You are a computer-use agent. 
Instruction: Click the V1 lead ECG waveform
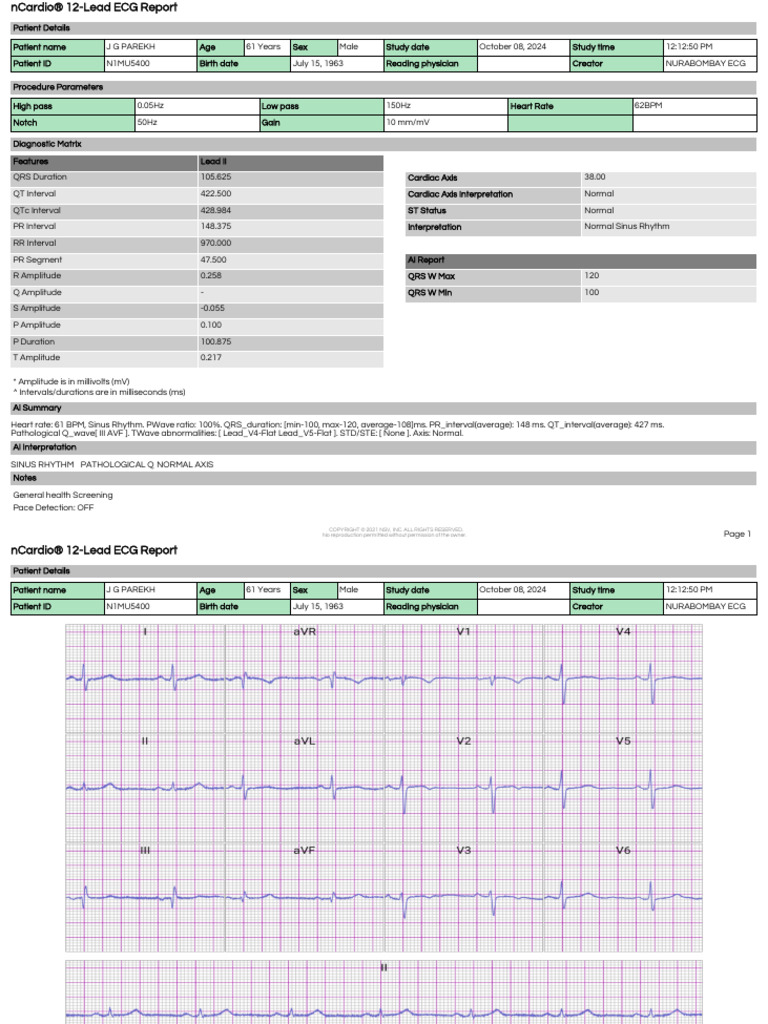coord(464,679)
